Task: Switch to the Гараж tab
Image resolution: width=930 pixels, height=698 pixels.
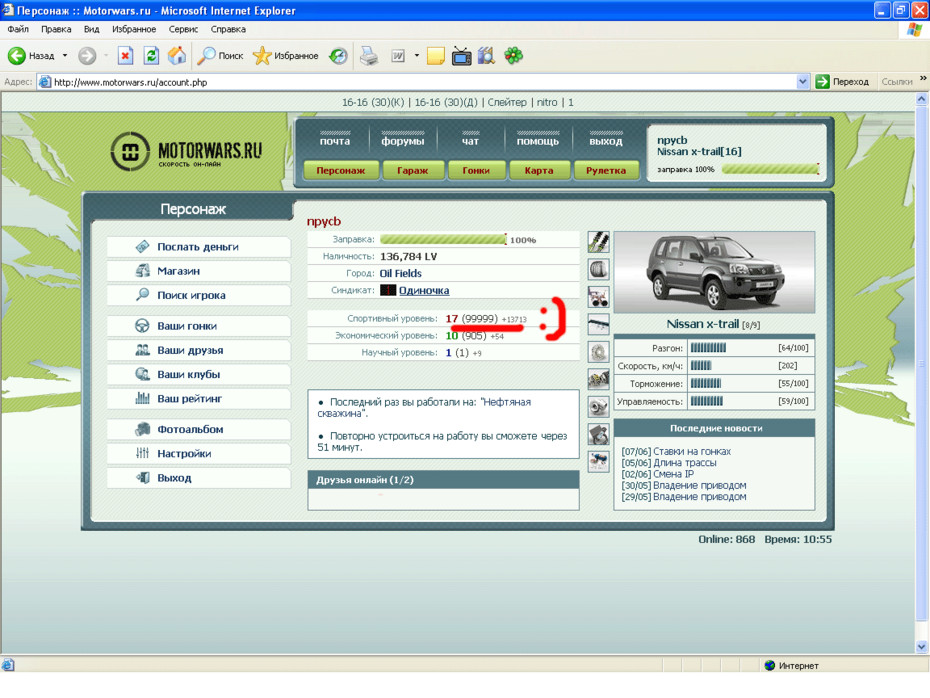Action: point(413,170)
